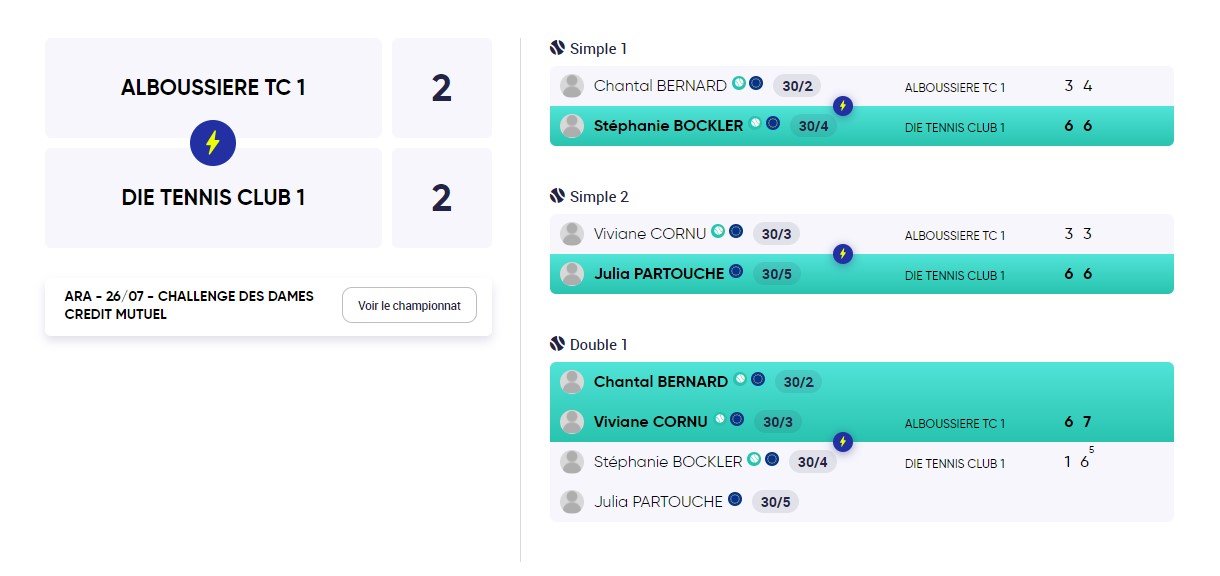Open the Voir le championnat button
The image size is (1220, 576).
409,305
